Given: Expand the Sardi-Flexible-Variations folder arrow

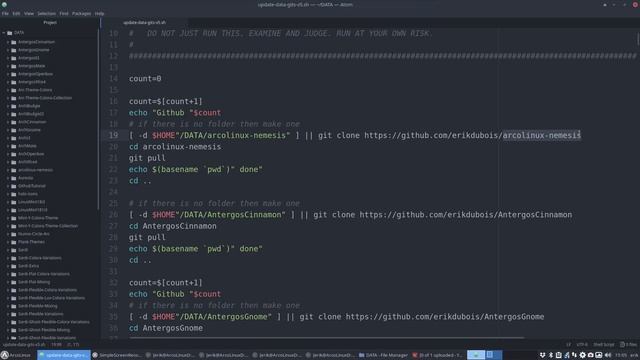Looking at the screenshot, I should [x=8, y=314].
